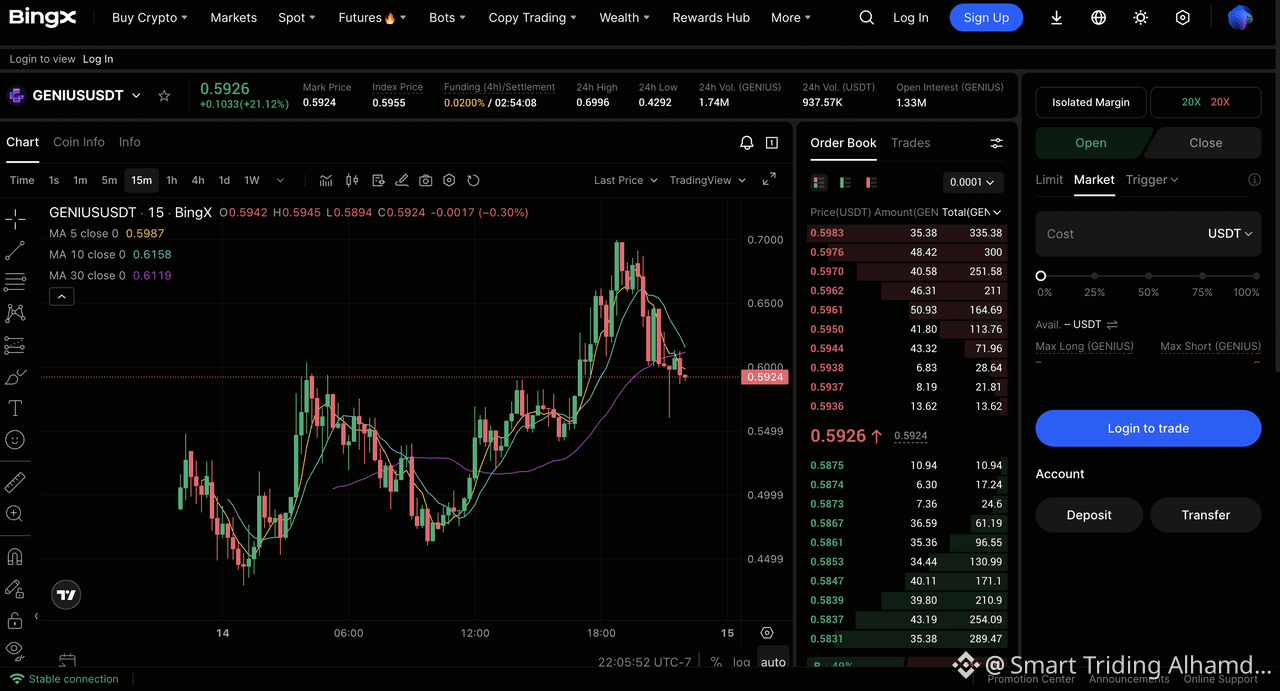Image resolution: width=1280 pixels, height=691 pixels.
Task: Open more timeframes dropdown arrow
Action: tap(280, 180)
